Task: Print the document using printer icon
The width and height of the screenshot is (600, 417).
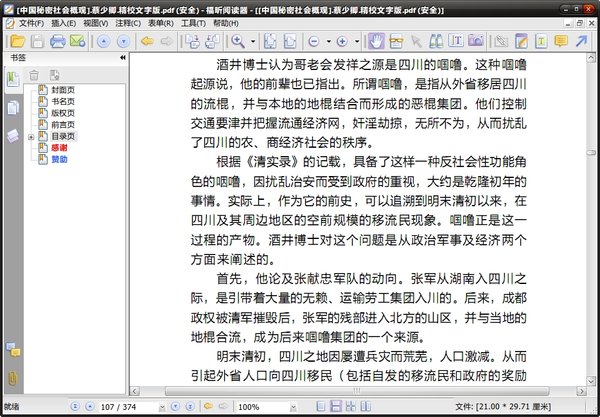Action: coord(57,41)
